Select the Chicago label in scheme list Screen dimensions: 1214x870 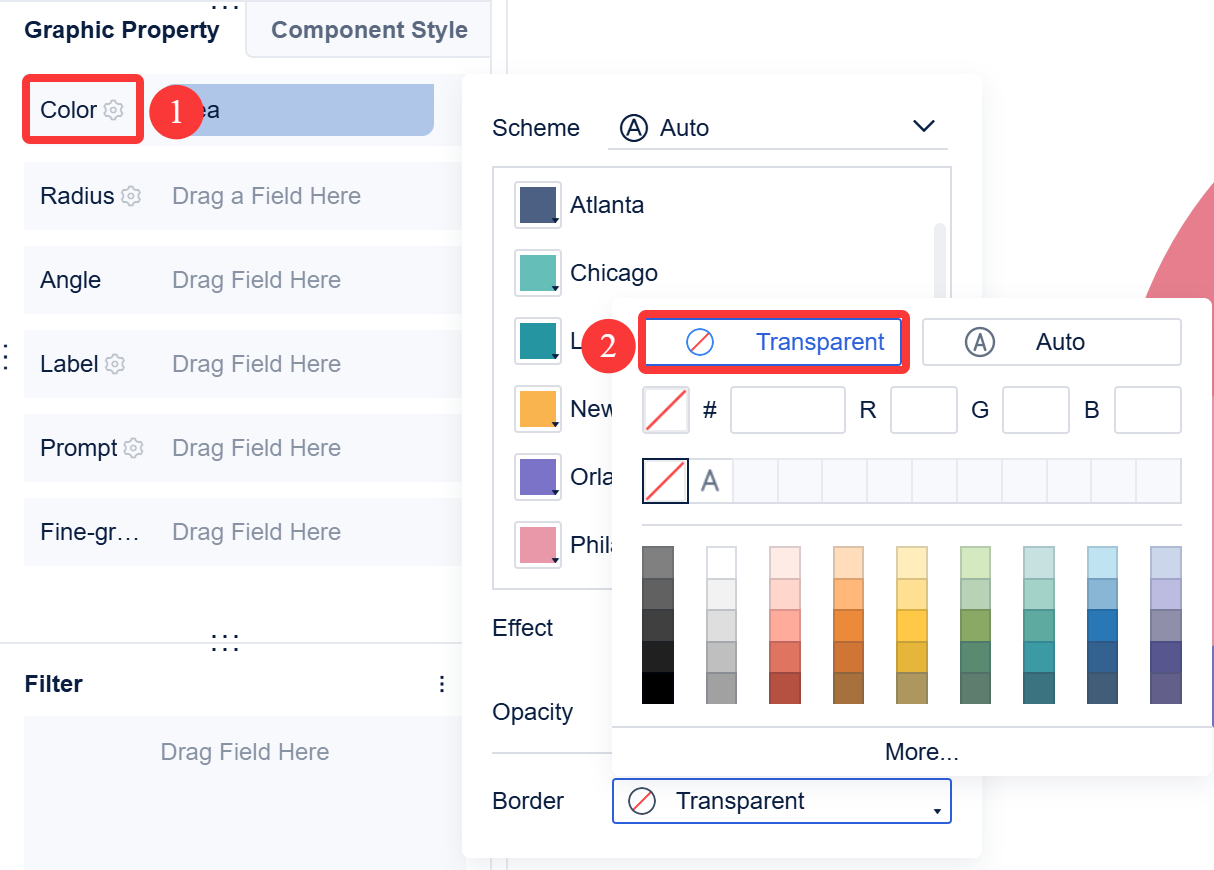pos(614,273)
